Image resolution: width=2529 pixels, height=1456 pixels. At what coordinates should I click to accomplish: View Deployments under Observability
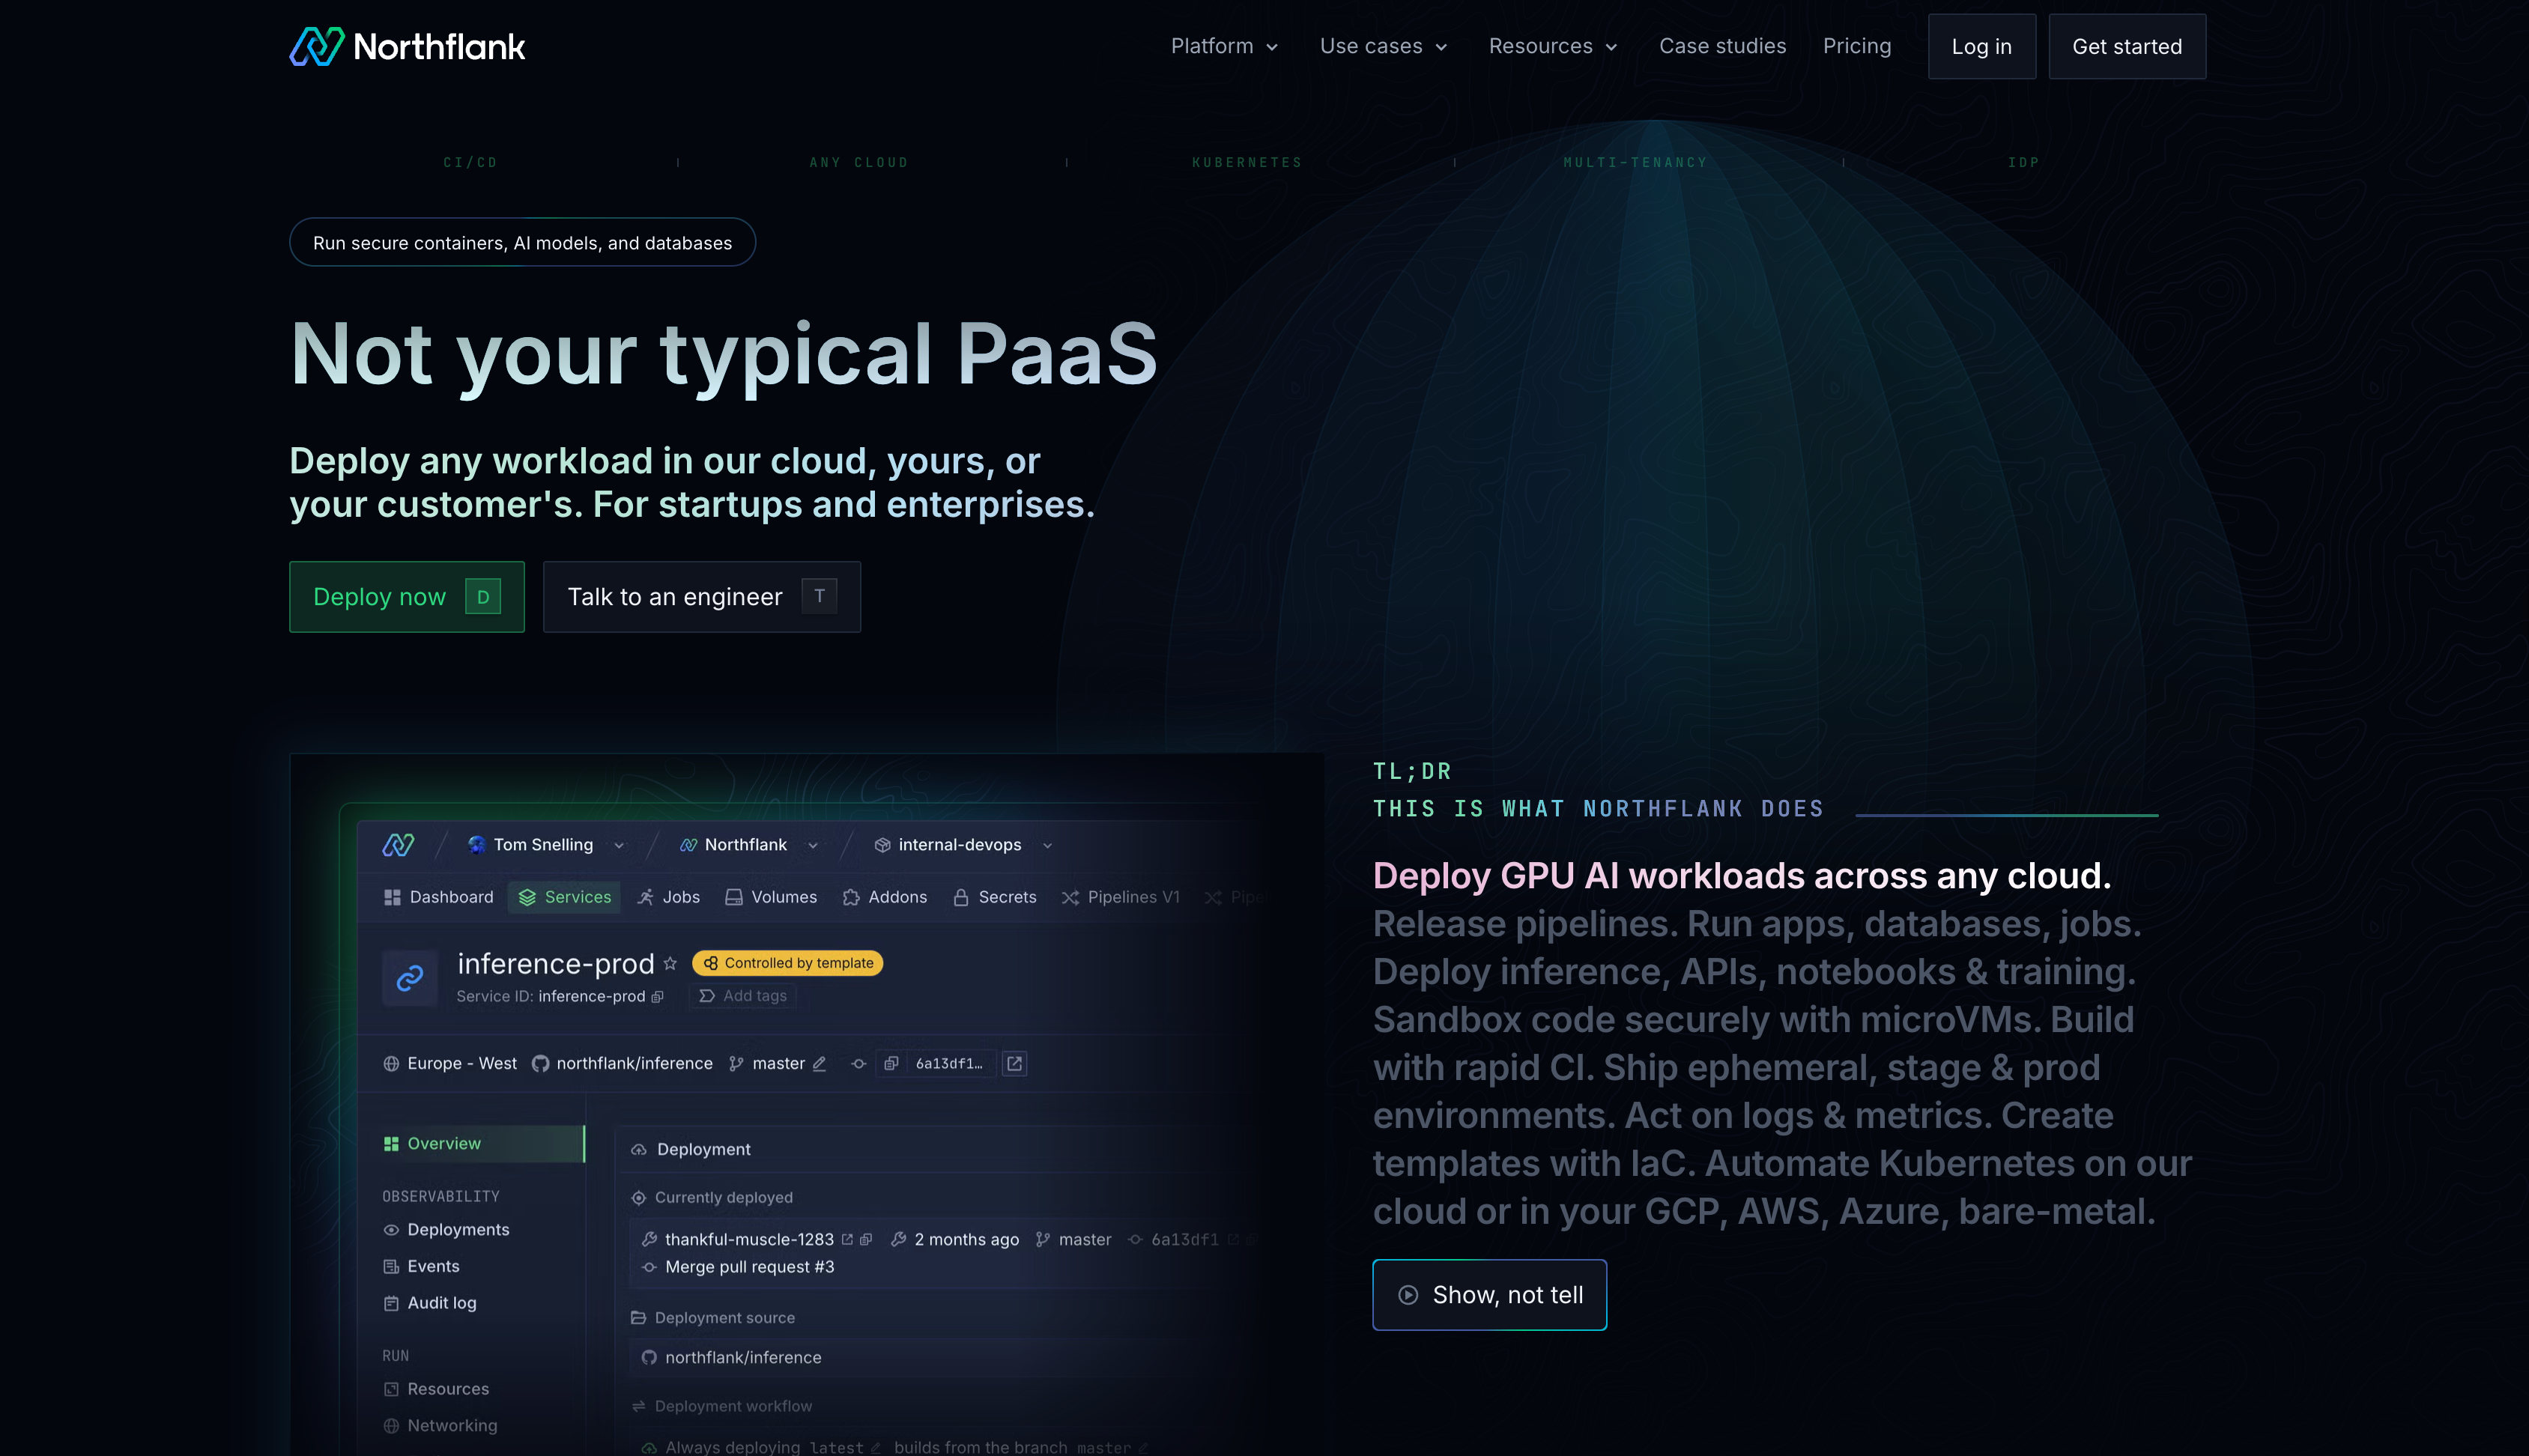click(458, 1229)
